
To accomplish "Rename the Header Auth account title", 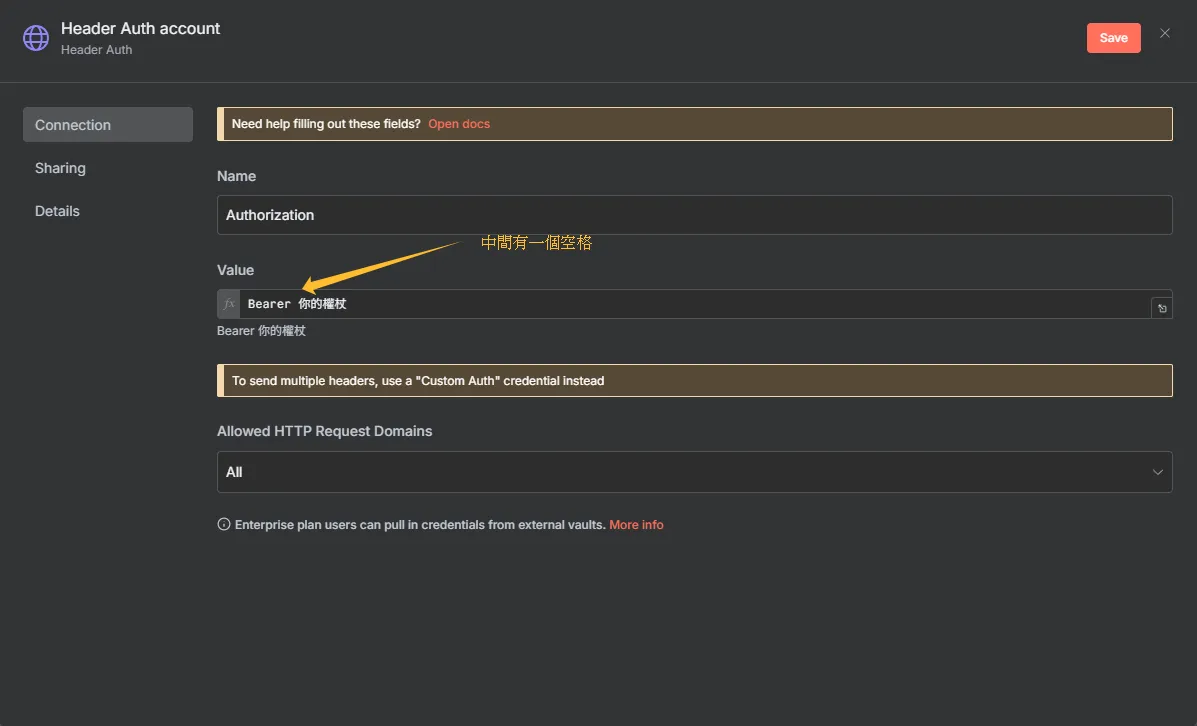I will pyautogui.click(x=141, y=28).
